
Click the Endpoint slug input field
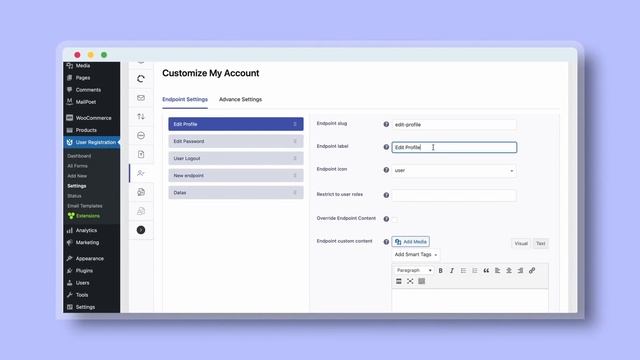(x=454, y=124)
